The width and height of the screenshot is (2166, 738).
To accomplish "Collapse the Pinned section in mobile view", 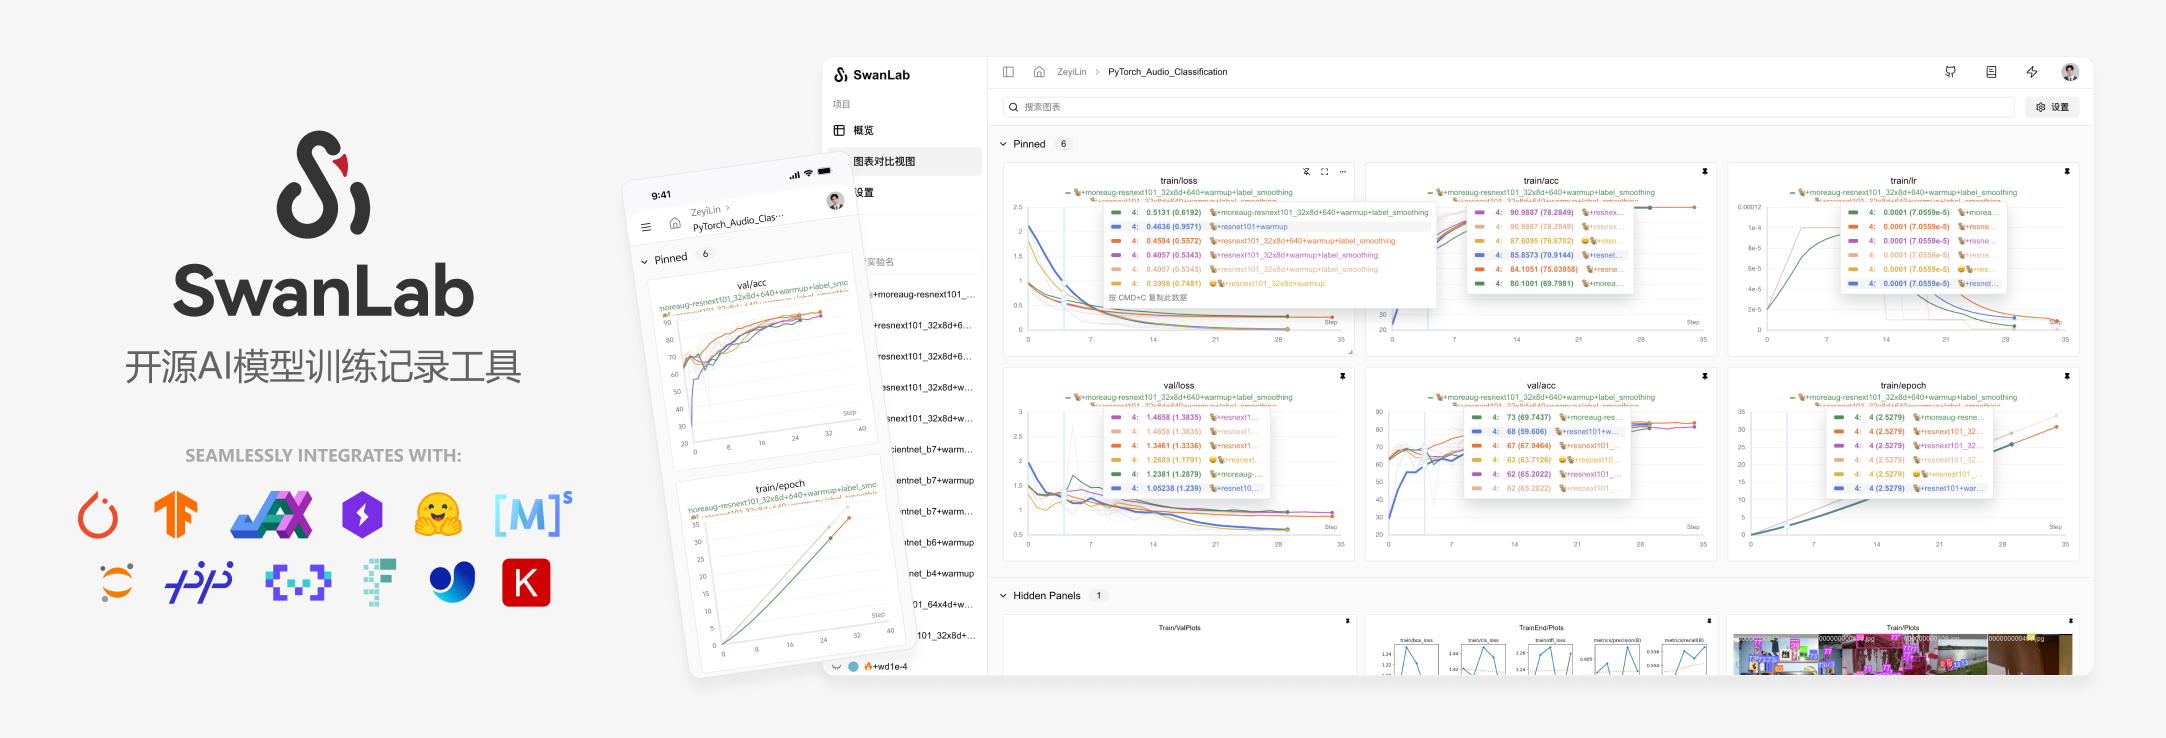I will pos(644,262).
